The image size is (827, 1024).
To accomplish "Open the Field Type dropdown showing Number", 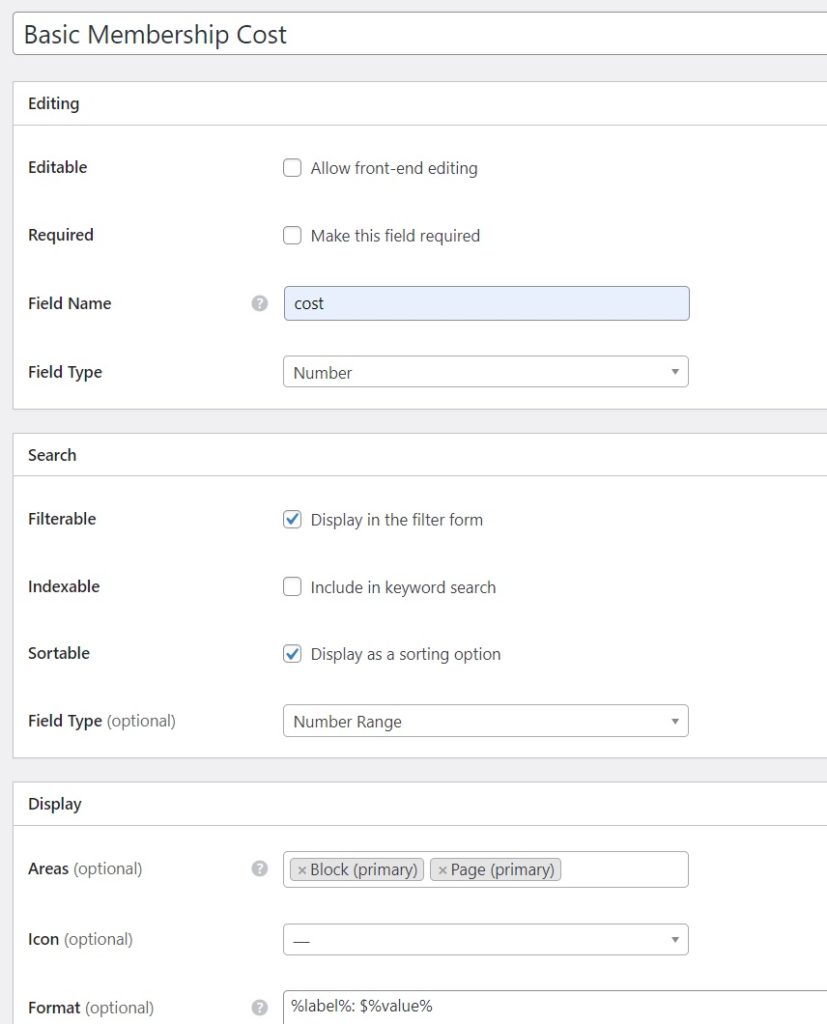I will pos(485,371).
